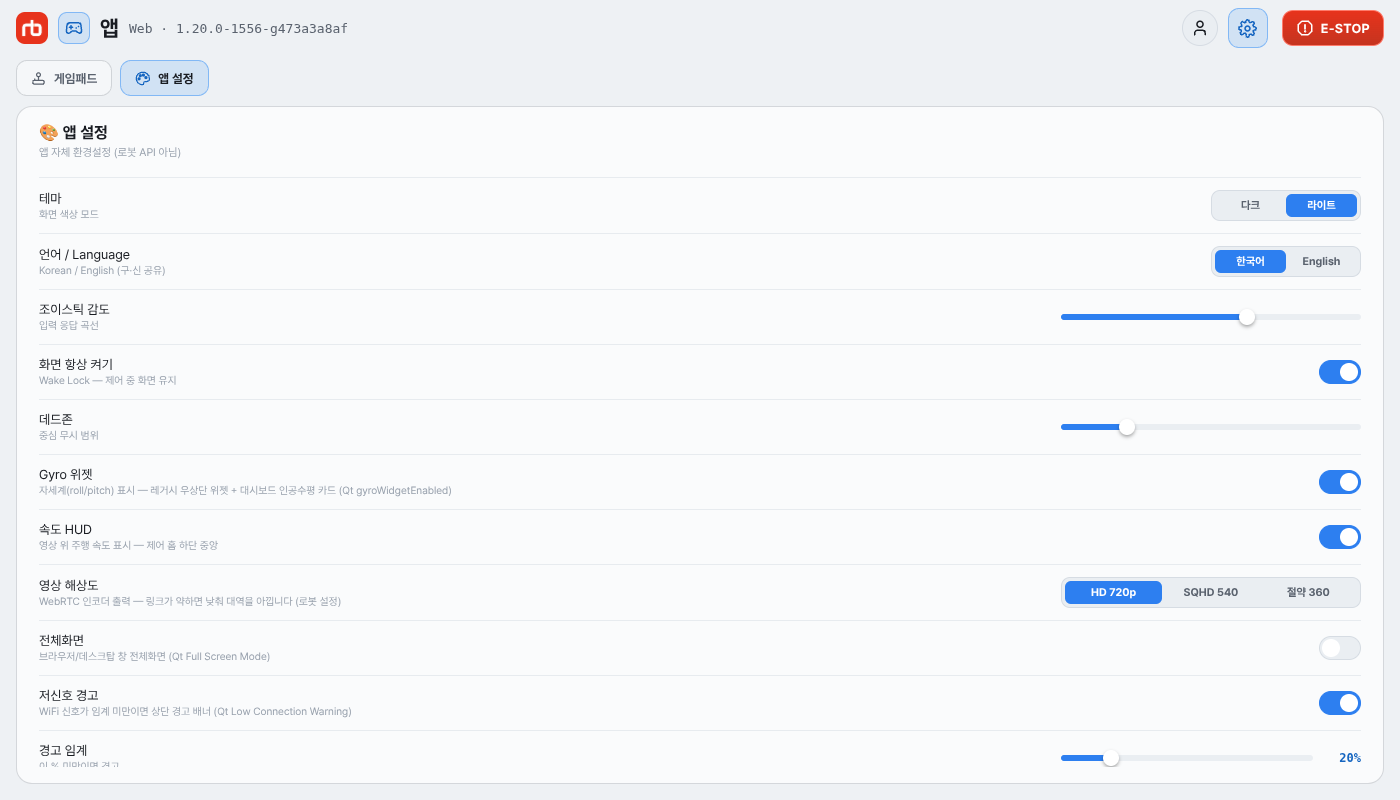This screenshot has height=800, width=1400.
Task: Choose the 라이트 theme option
Action: click(x=1321, y=205)
